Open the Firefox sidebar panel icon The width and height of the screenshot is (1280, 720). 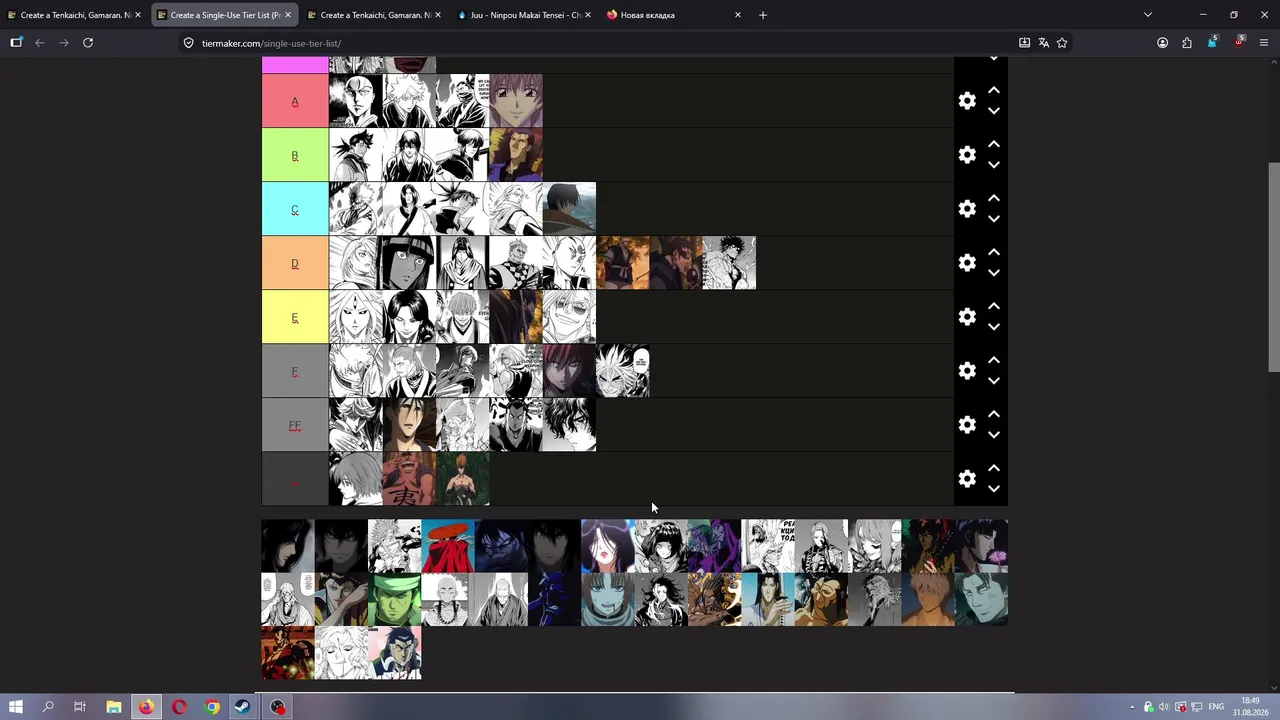16,43
